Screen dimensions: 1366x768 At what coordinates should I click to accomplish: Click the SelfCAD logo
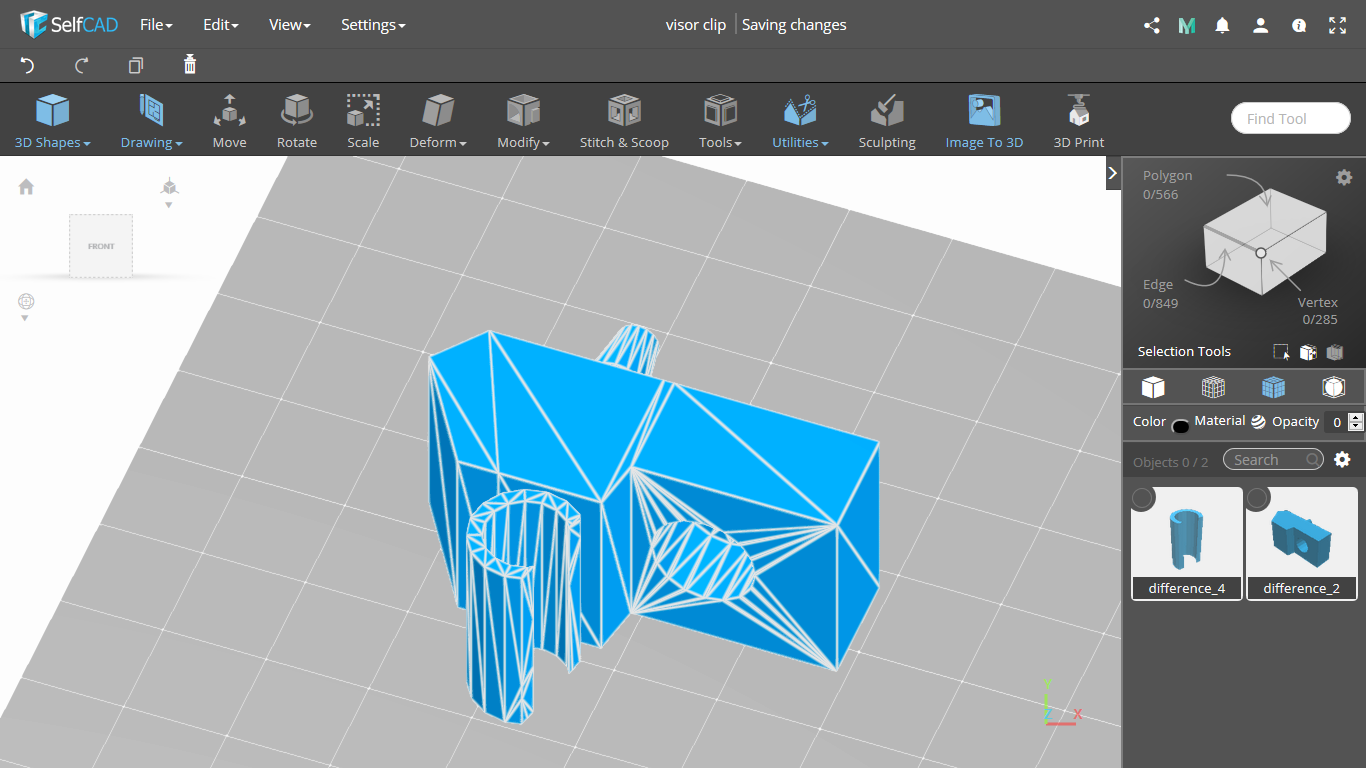click(68, 24)
